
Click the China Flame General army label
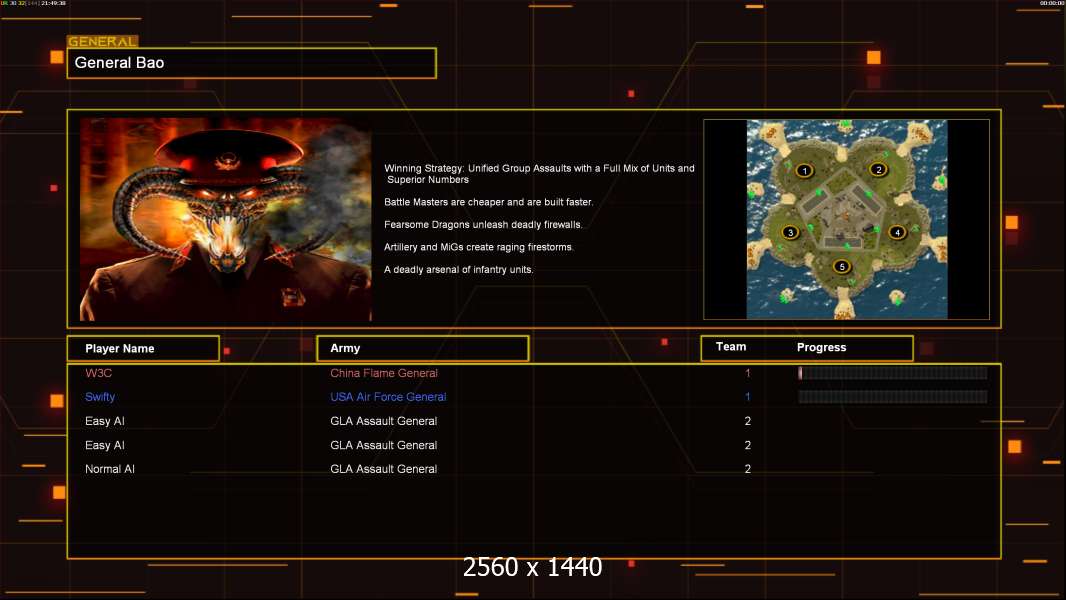click(x=384, y=373)
